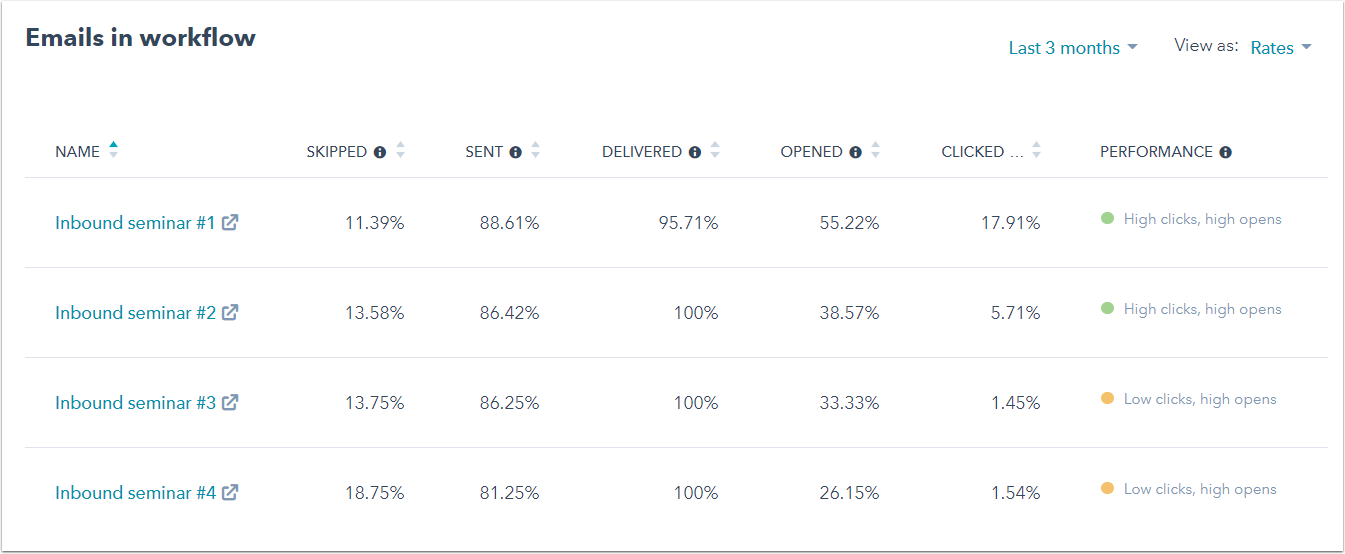Open Inbound seminar #3 external link icon
Image resolution: width=1345 pixels, height=554 pixels.
coord(230,403)
